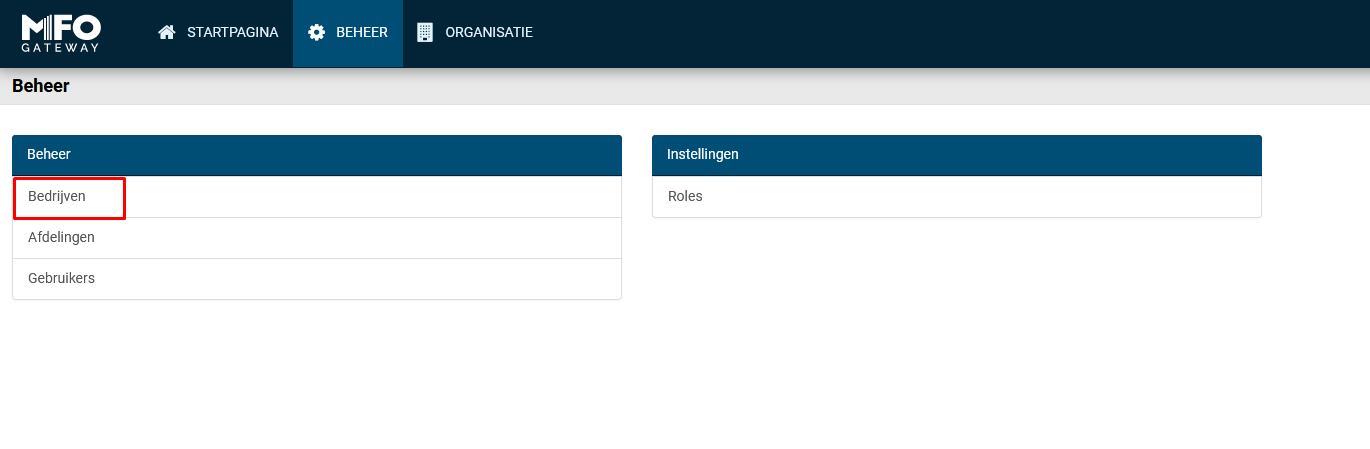The height and width of the screenshot is (449, 1370).
Task: Open the Roles link under Instellingen
Action: point(685,197)
